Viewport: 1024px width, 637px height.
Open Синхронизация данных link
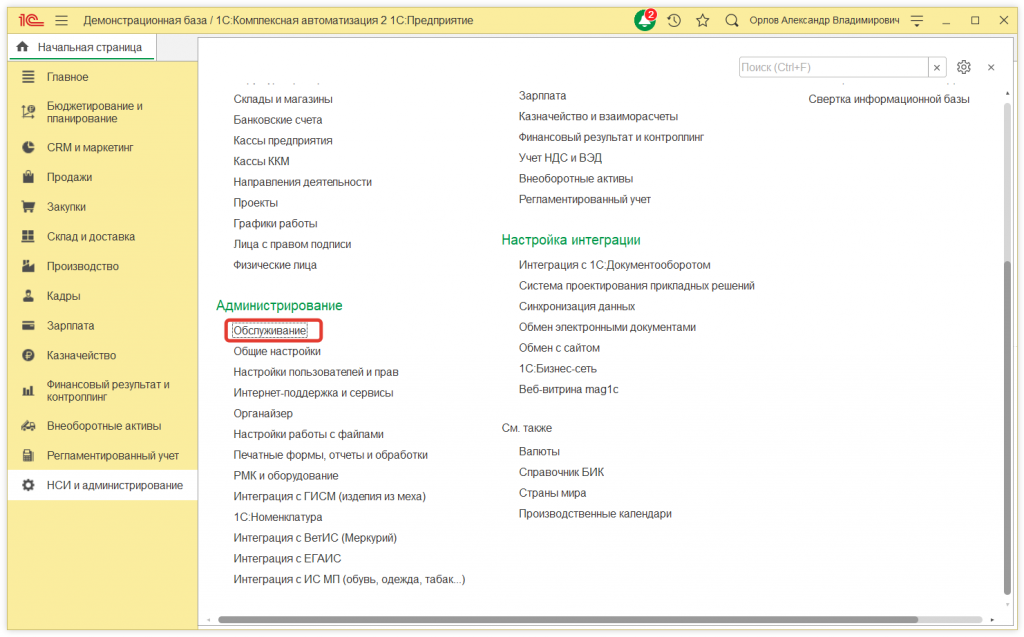coord(576,306)
